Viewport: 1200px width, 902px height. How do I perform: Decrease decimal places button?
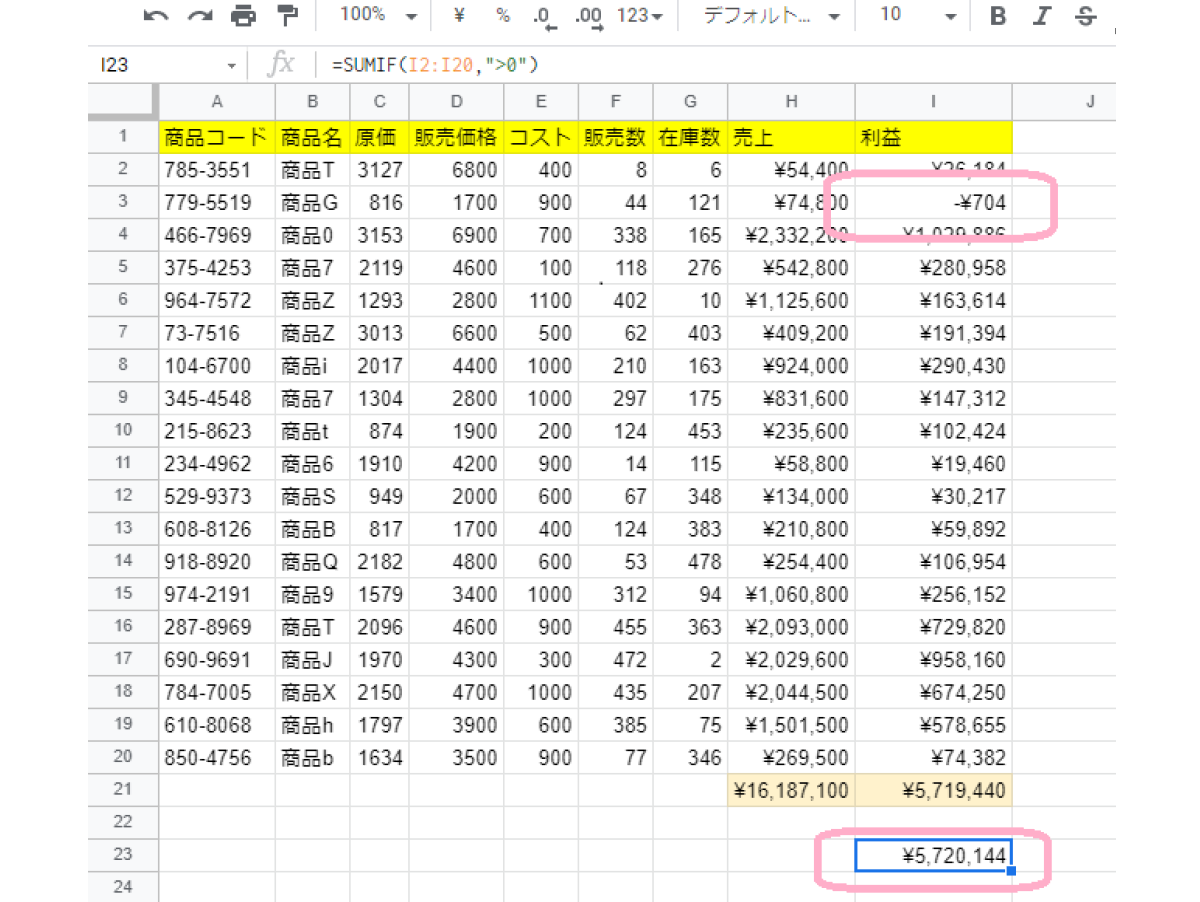point(545,17)
